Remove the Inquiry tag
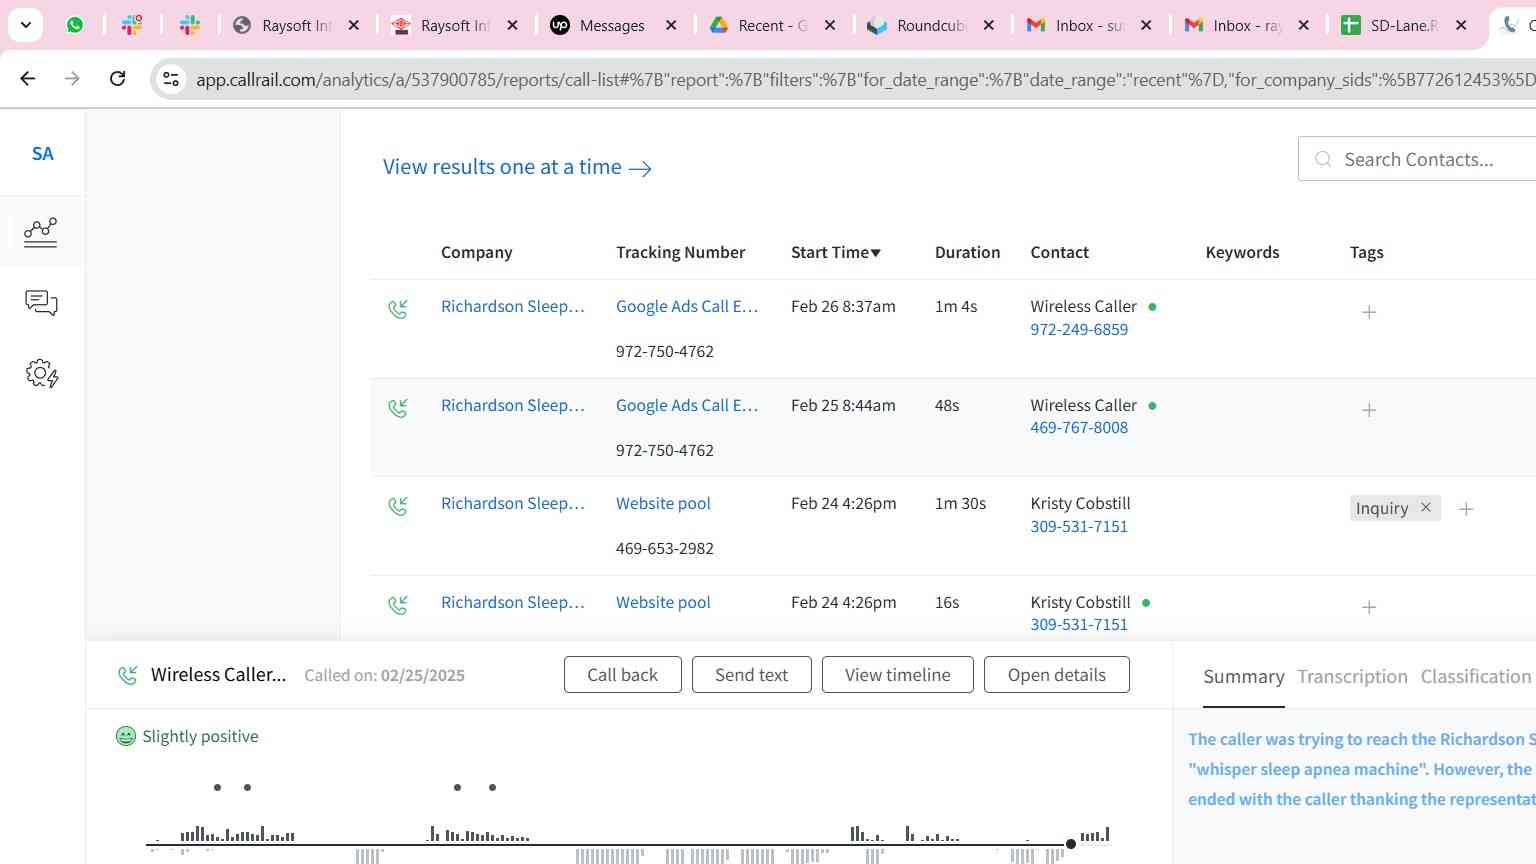Viewport: 1536px width, 864px height. click(x=1426, y=508)
